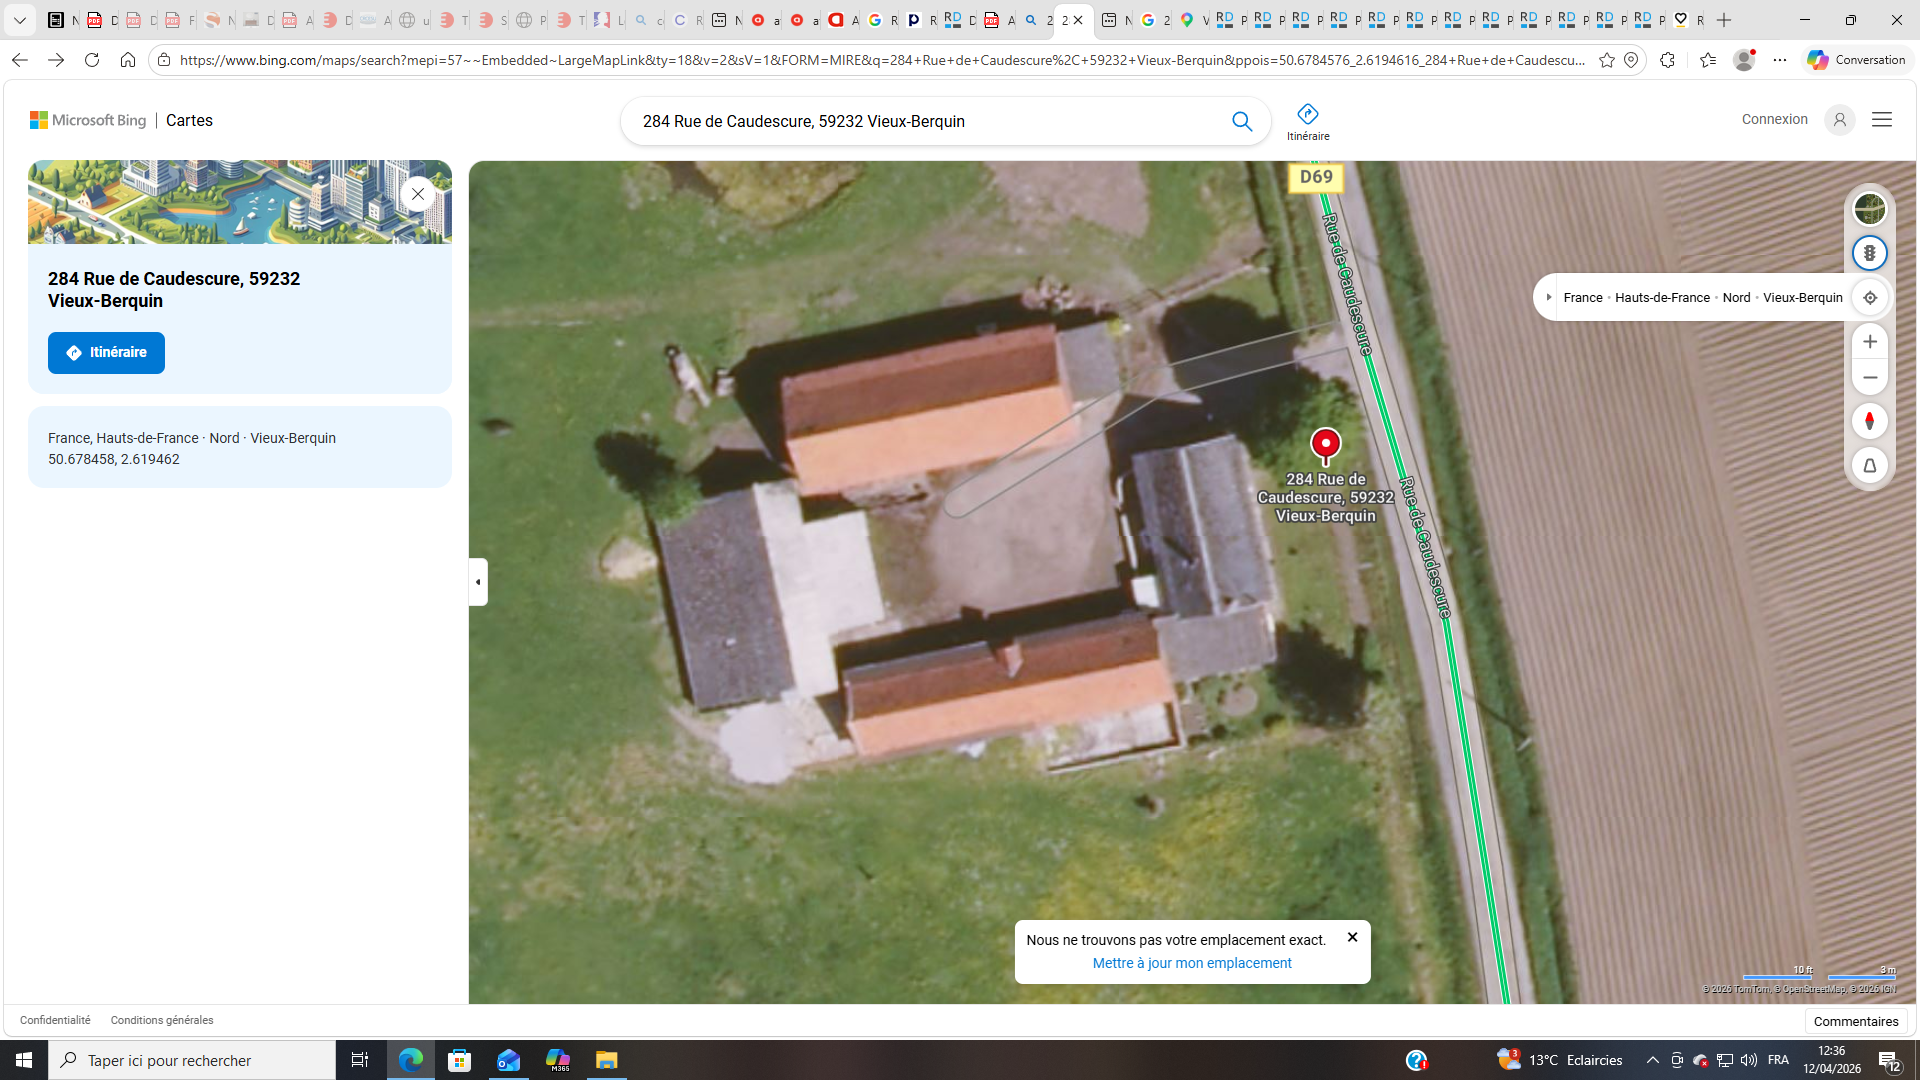Click the account avatar next to Connexion
This screenshot has width=1920, height=1080.
pyautogui.click(x=1839, y=120)
